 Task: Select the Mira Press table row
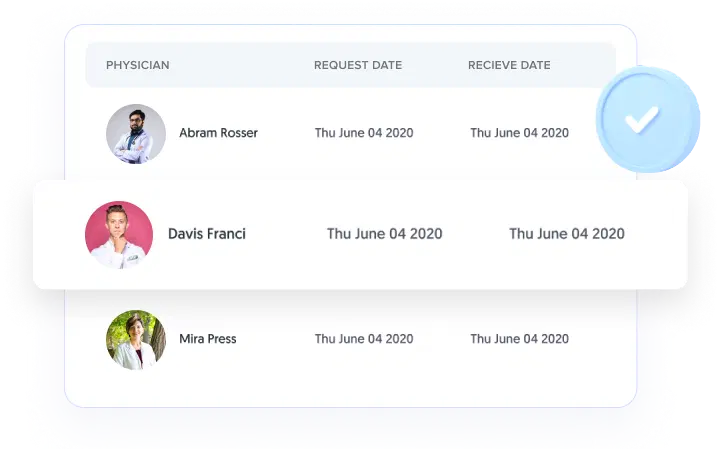pyautogui.click(x=350, y=340)
